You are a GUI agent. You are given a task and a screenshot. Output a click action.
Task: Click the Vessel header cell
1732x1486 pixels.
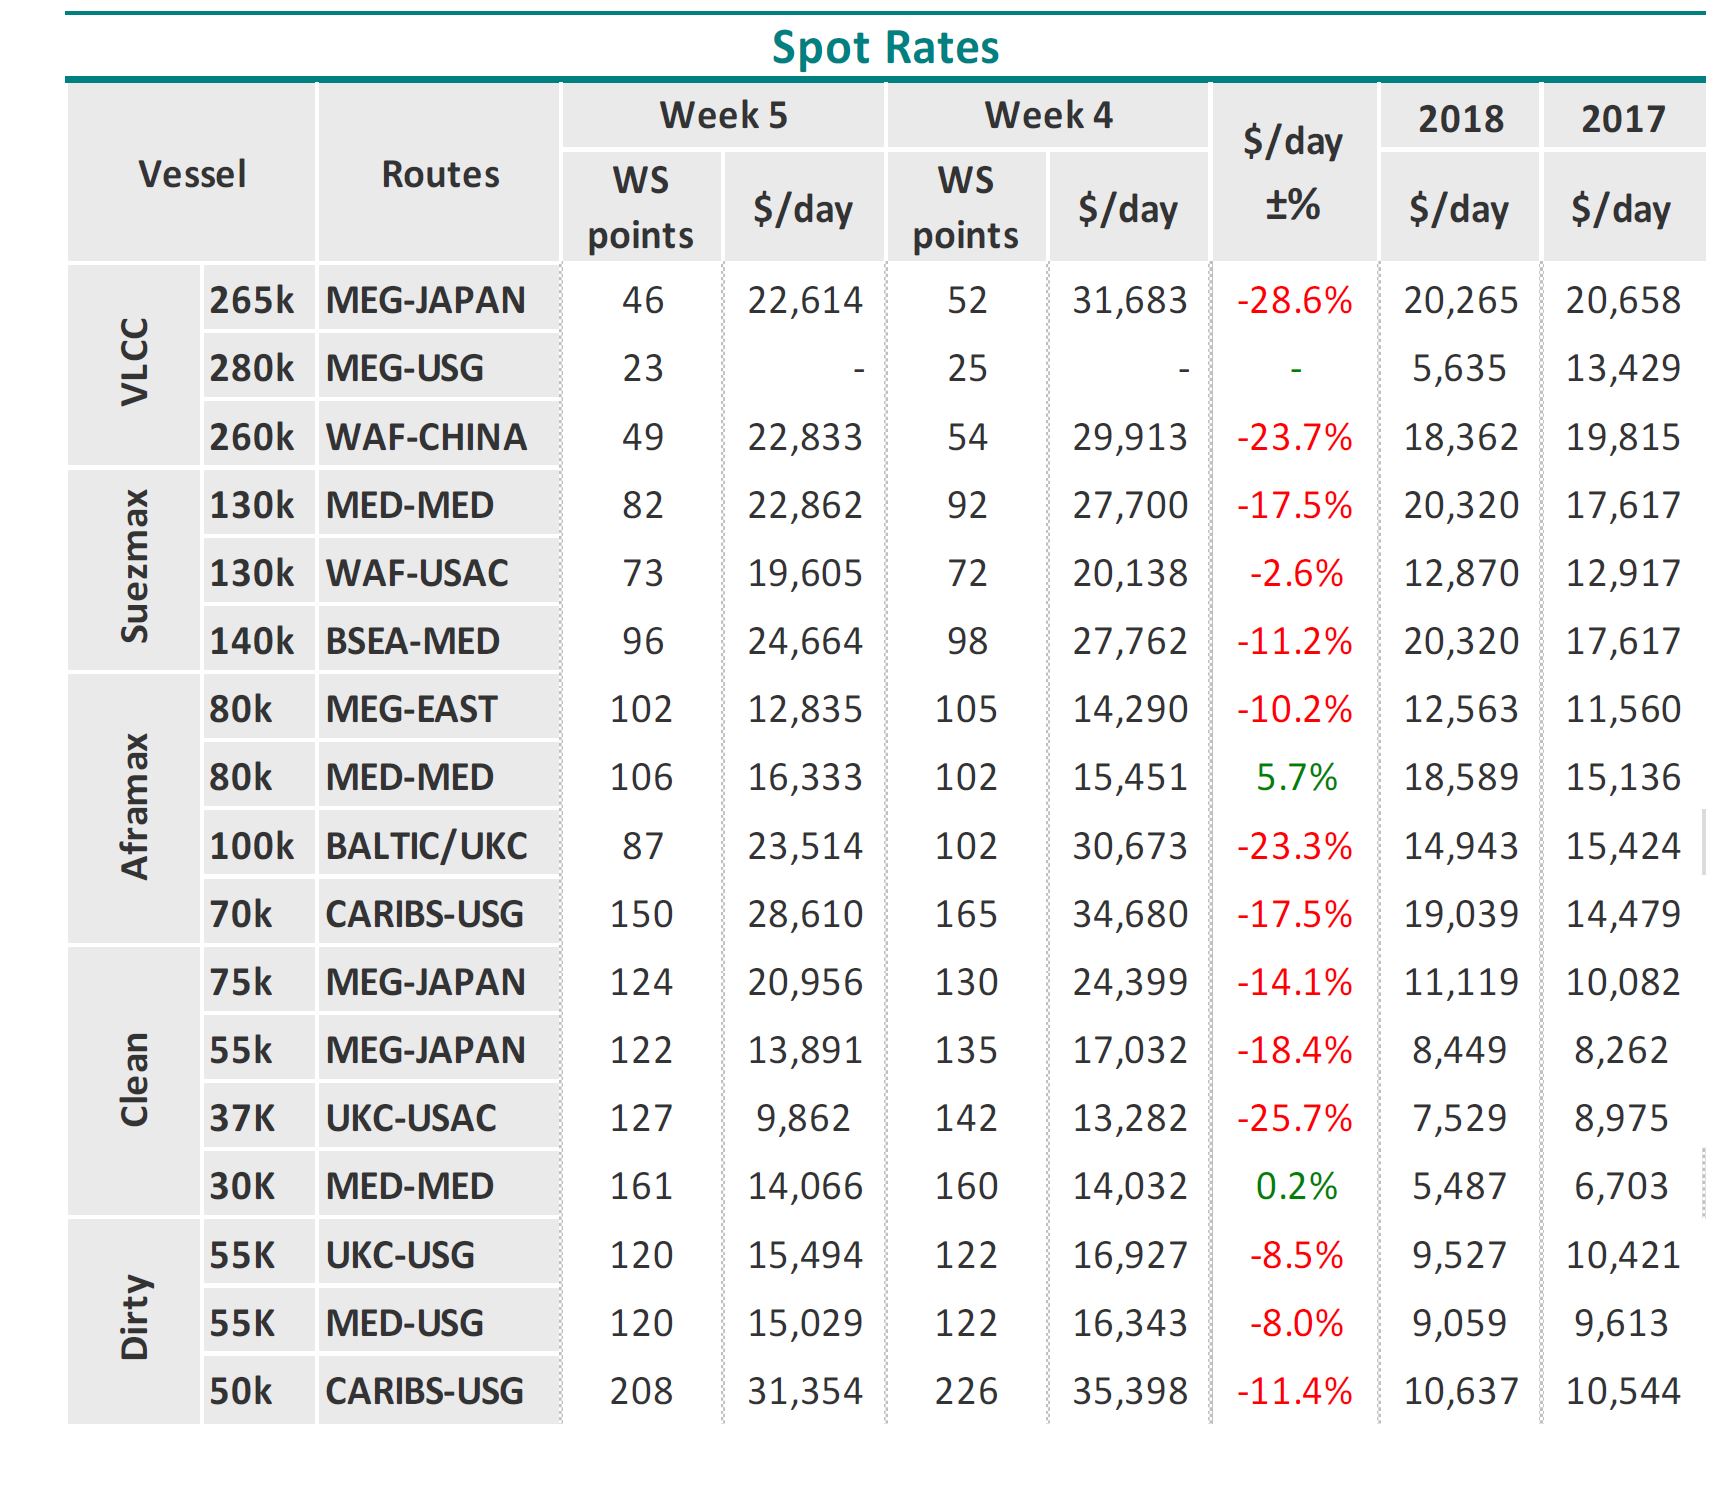pyautogui.click(x=192, y=174)
